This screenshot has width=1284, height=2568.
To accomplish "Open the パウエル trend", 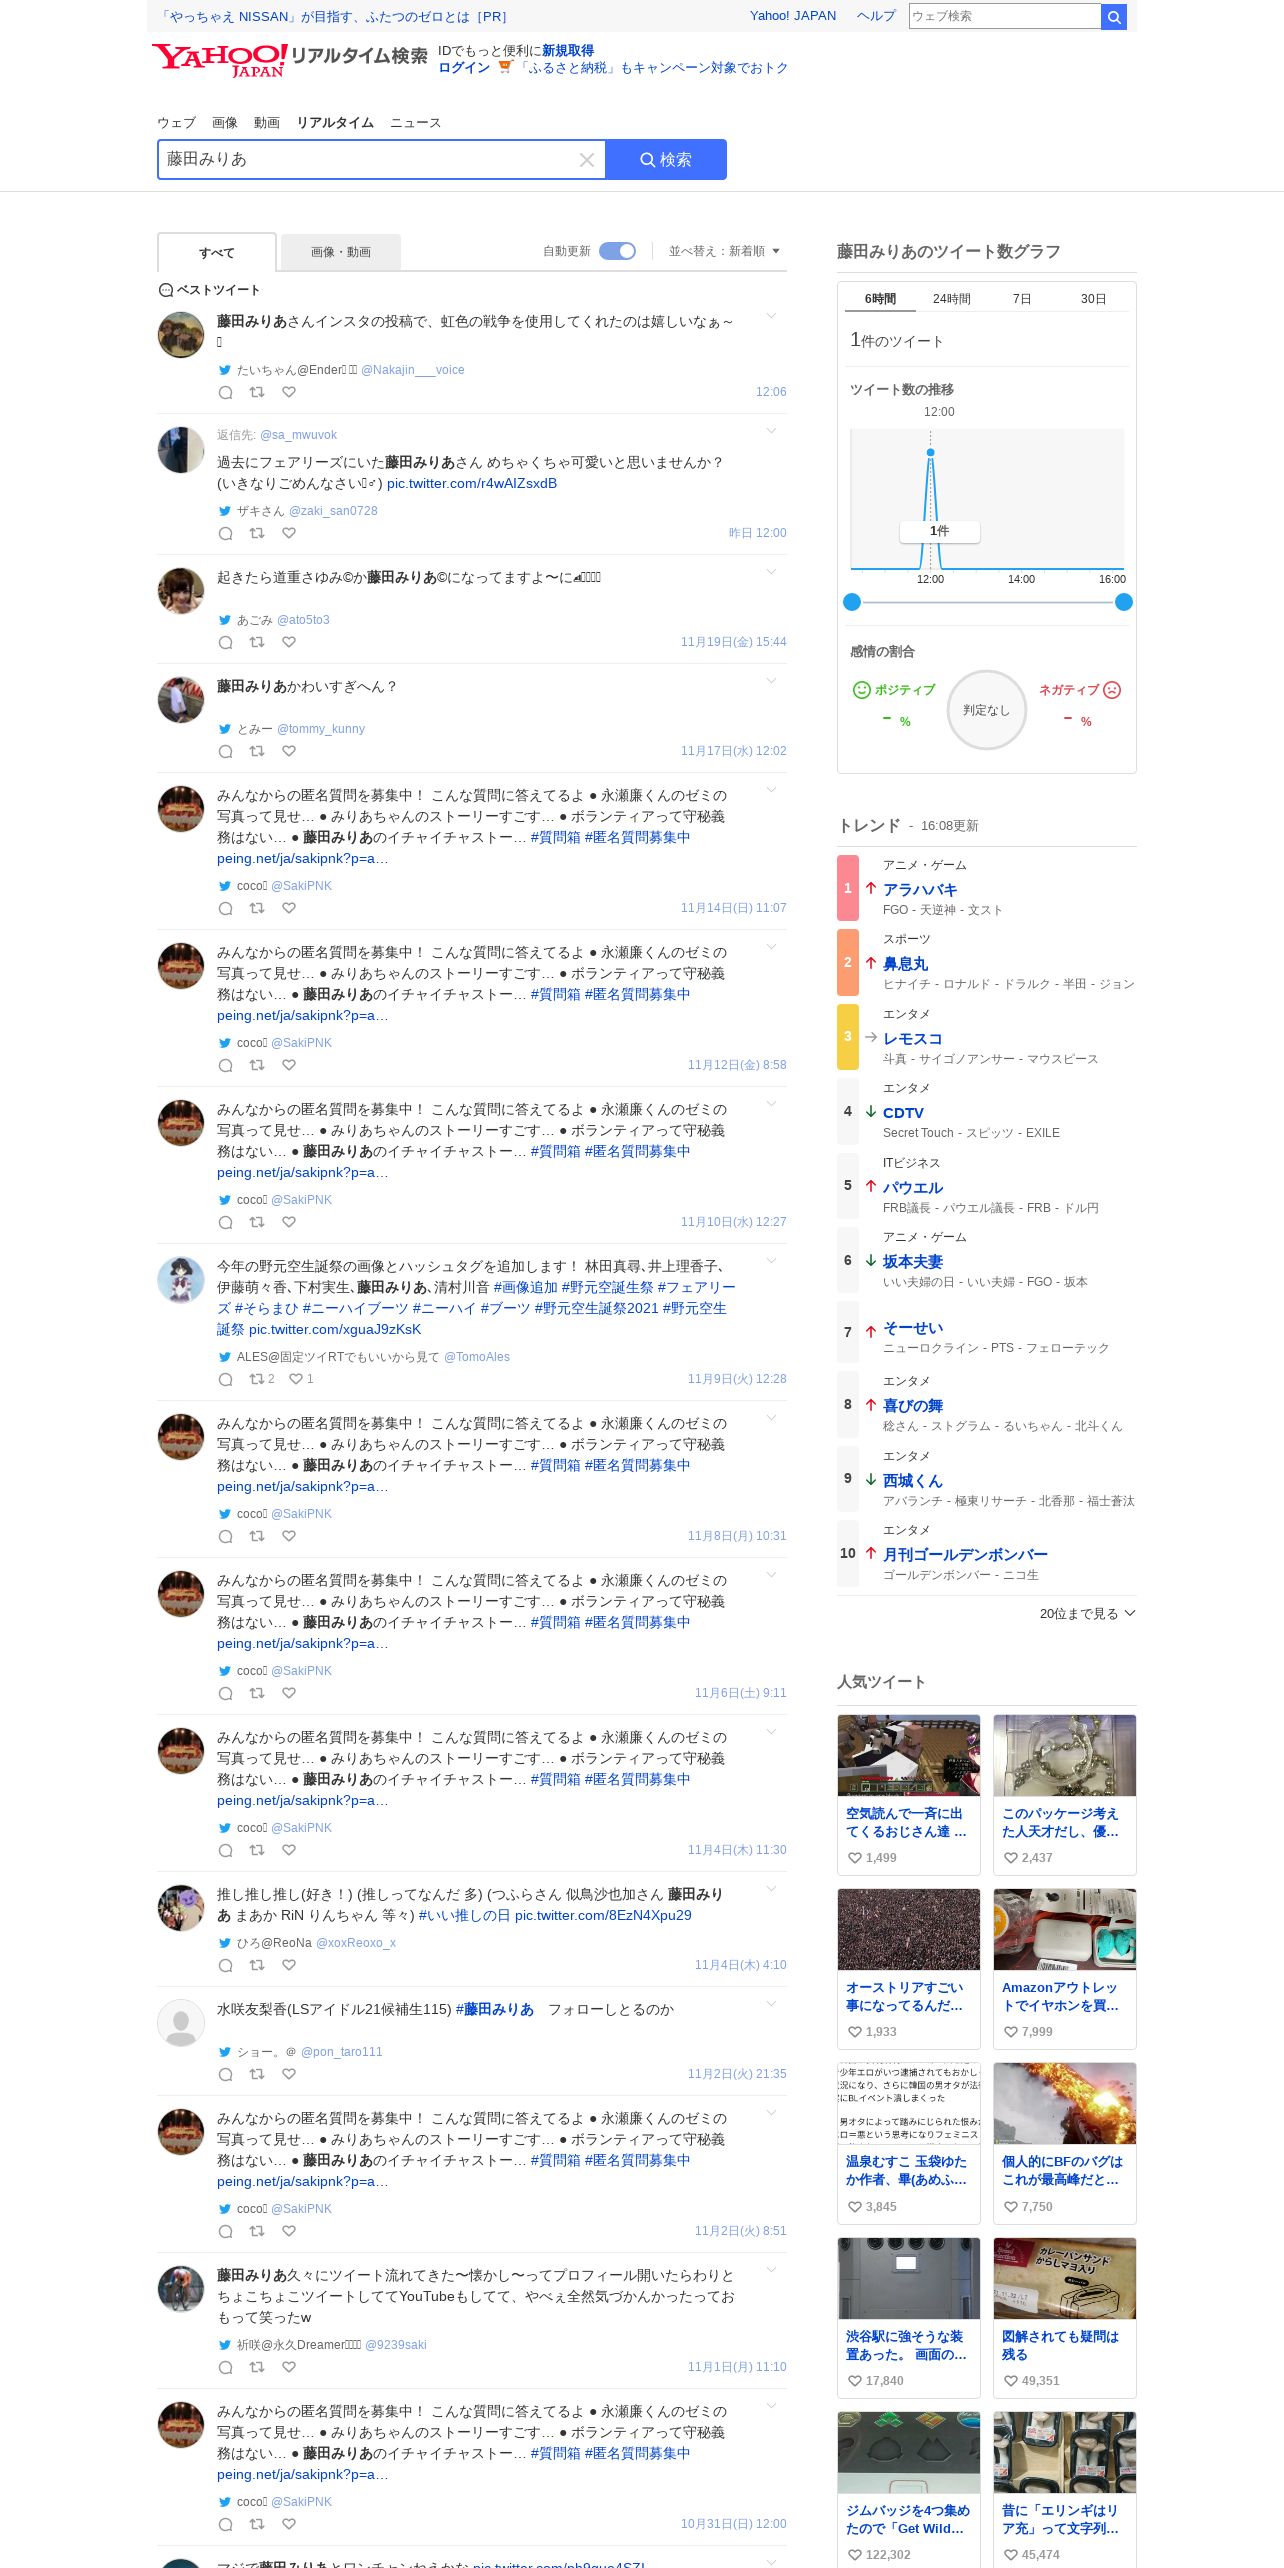I will 913,1188.
